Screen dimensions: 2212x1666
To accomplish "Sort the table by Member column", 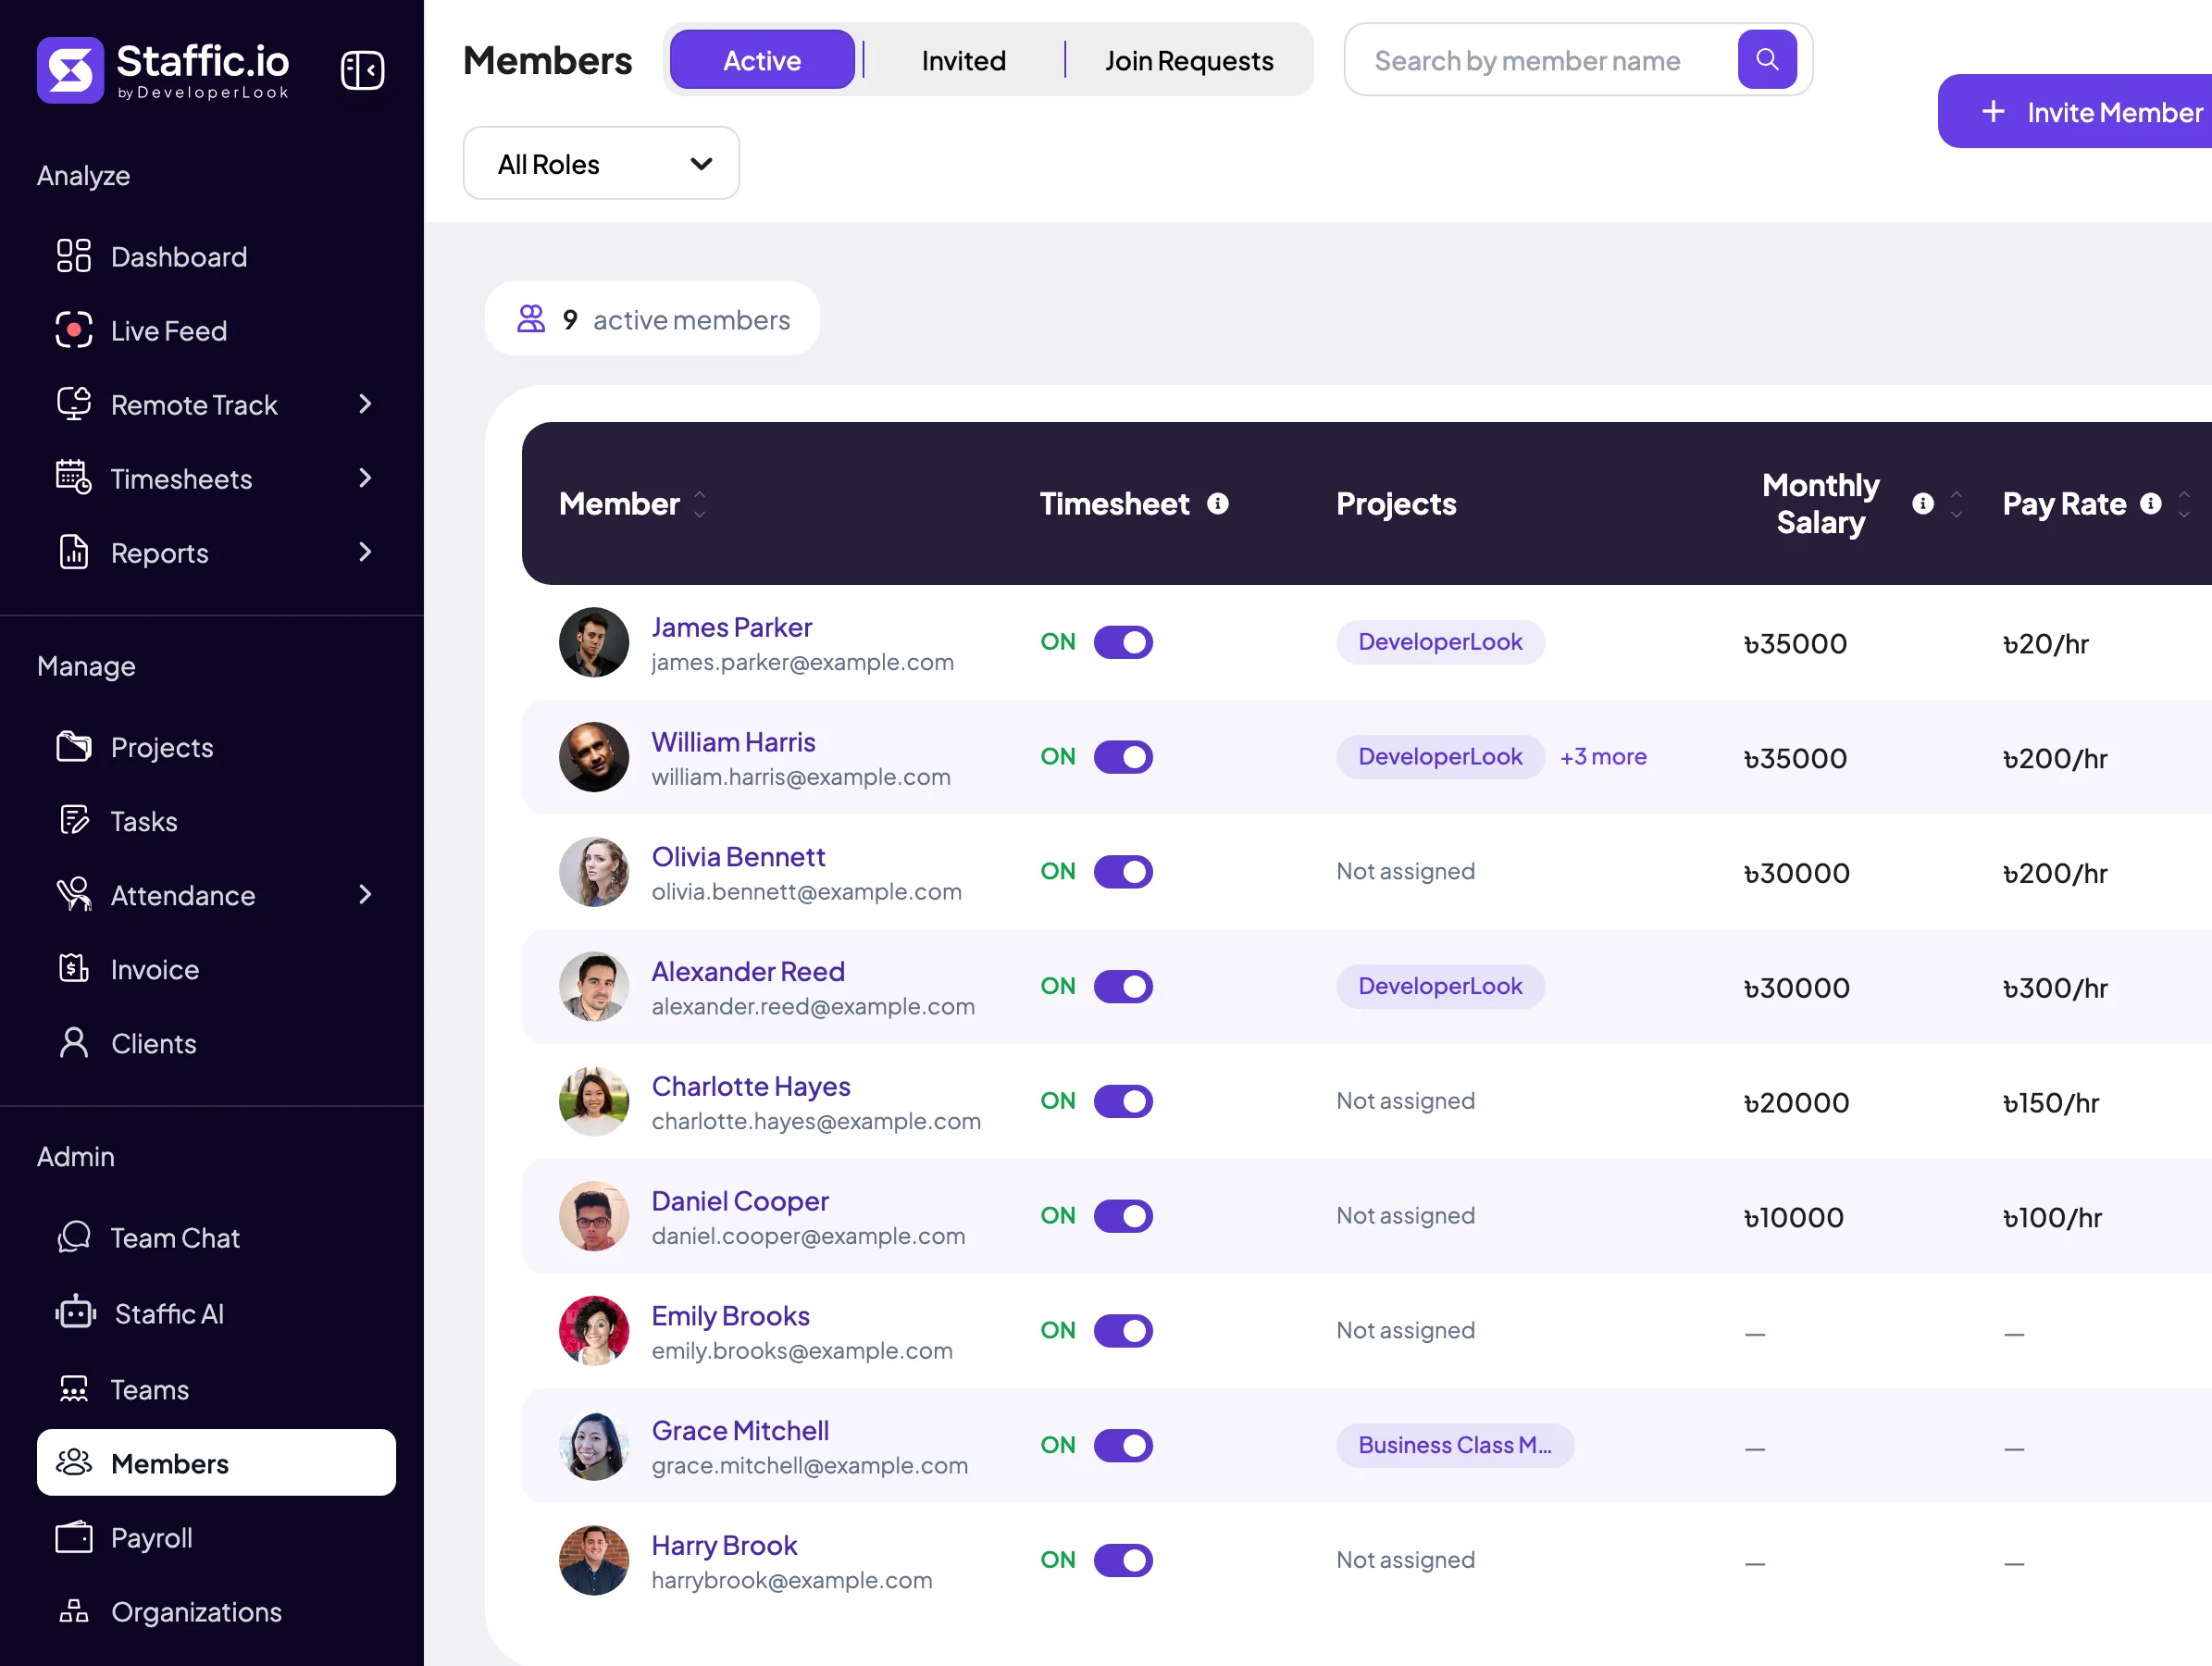I will coord(700,504).
